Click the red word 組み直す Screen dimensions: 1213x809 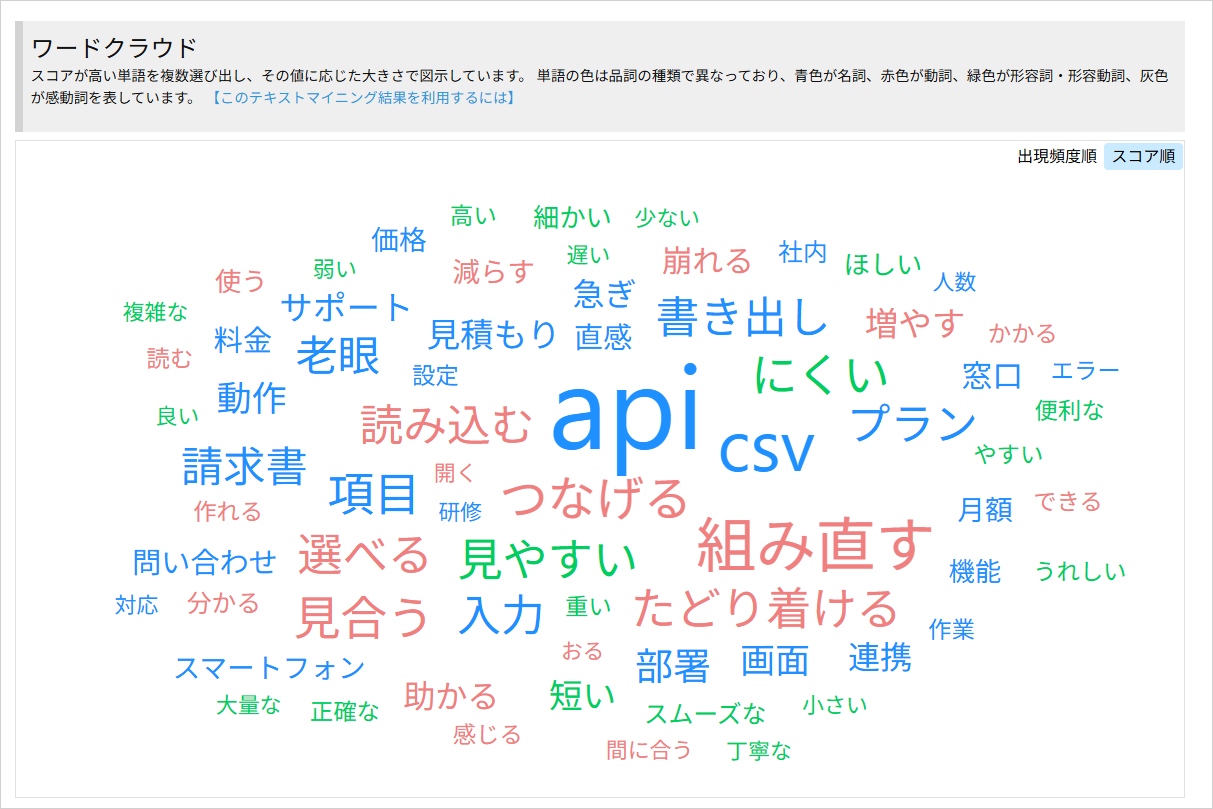coord(814,546)
